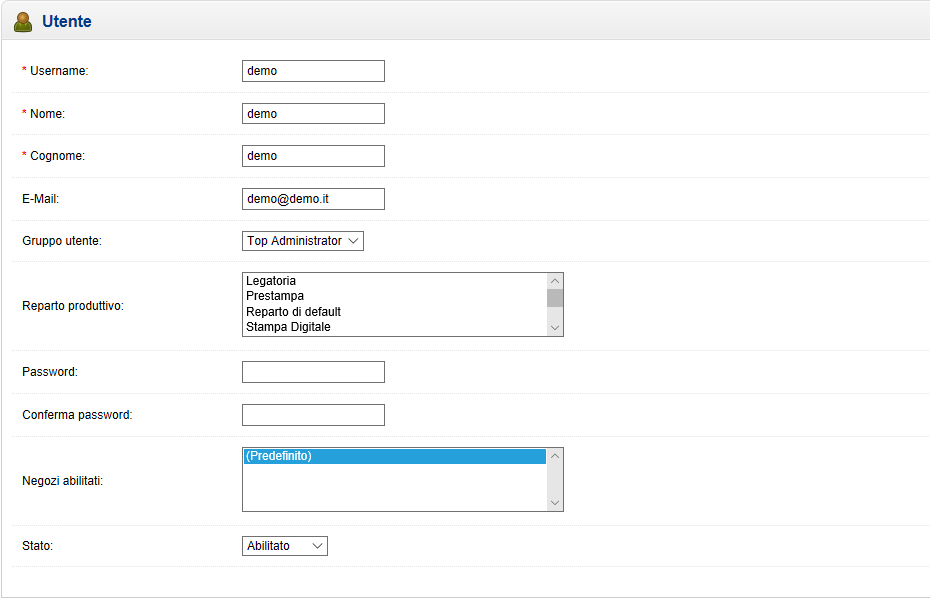Expand the Stato Abilitato dropdown

coord(285,546)
